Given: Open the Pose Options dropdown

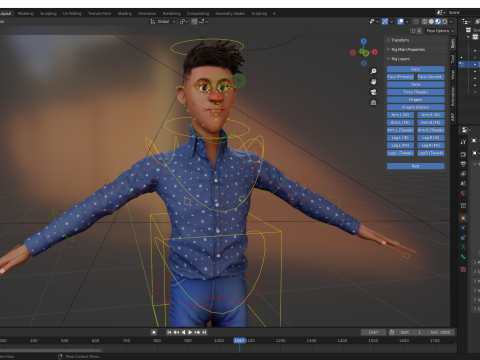Looking at the screenshot, I should 440,31.
